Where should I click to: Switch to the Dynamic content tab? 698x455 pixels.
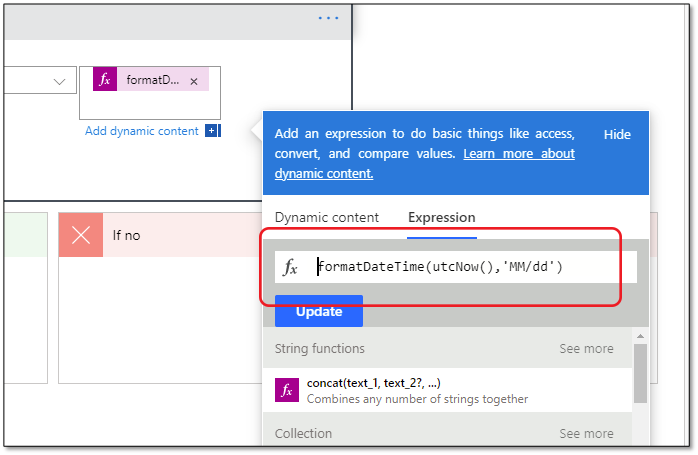[327, 217]
